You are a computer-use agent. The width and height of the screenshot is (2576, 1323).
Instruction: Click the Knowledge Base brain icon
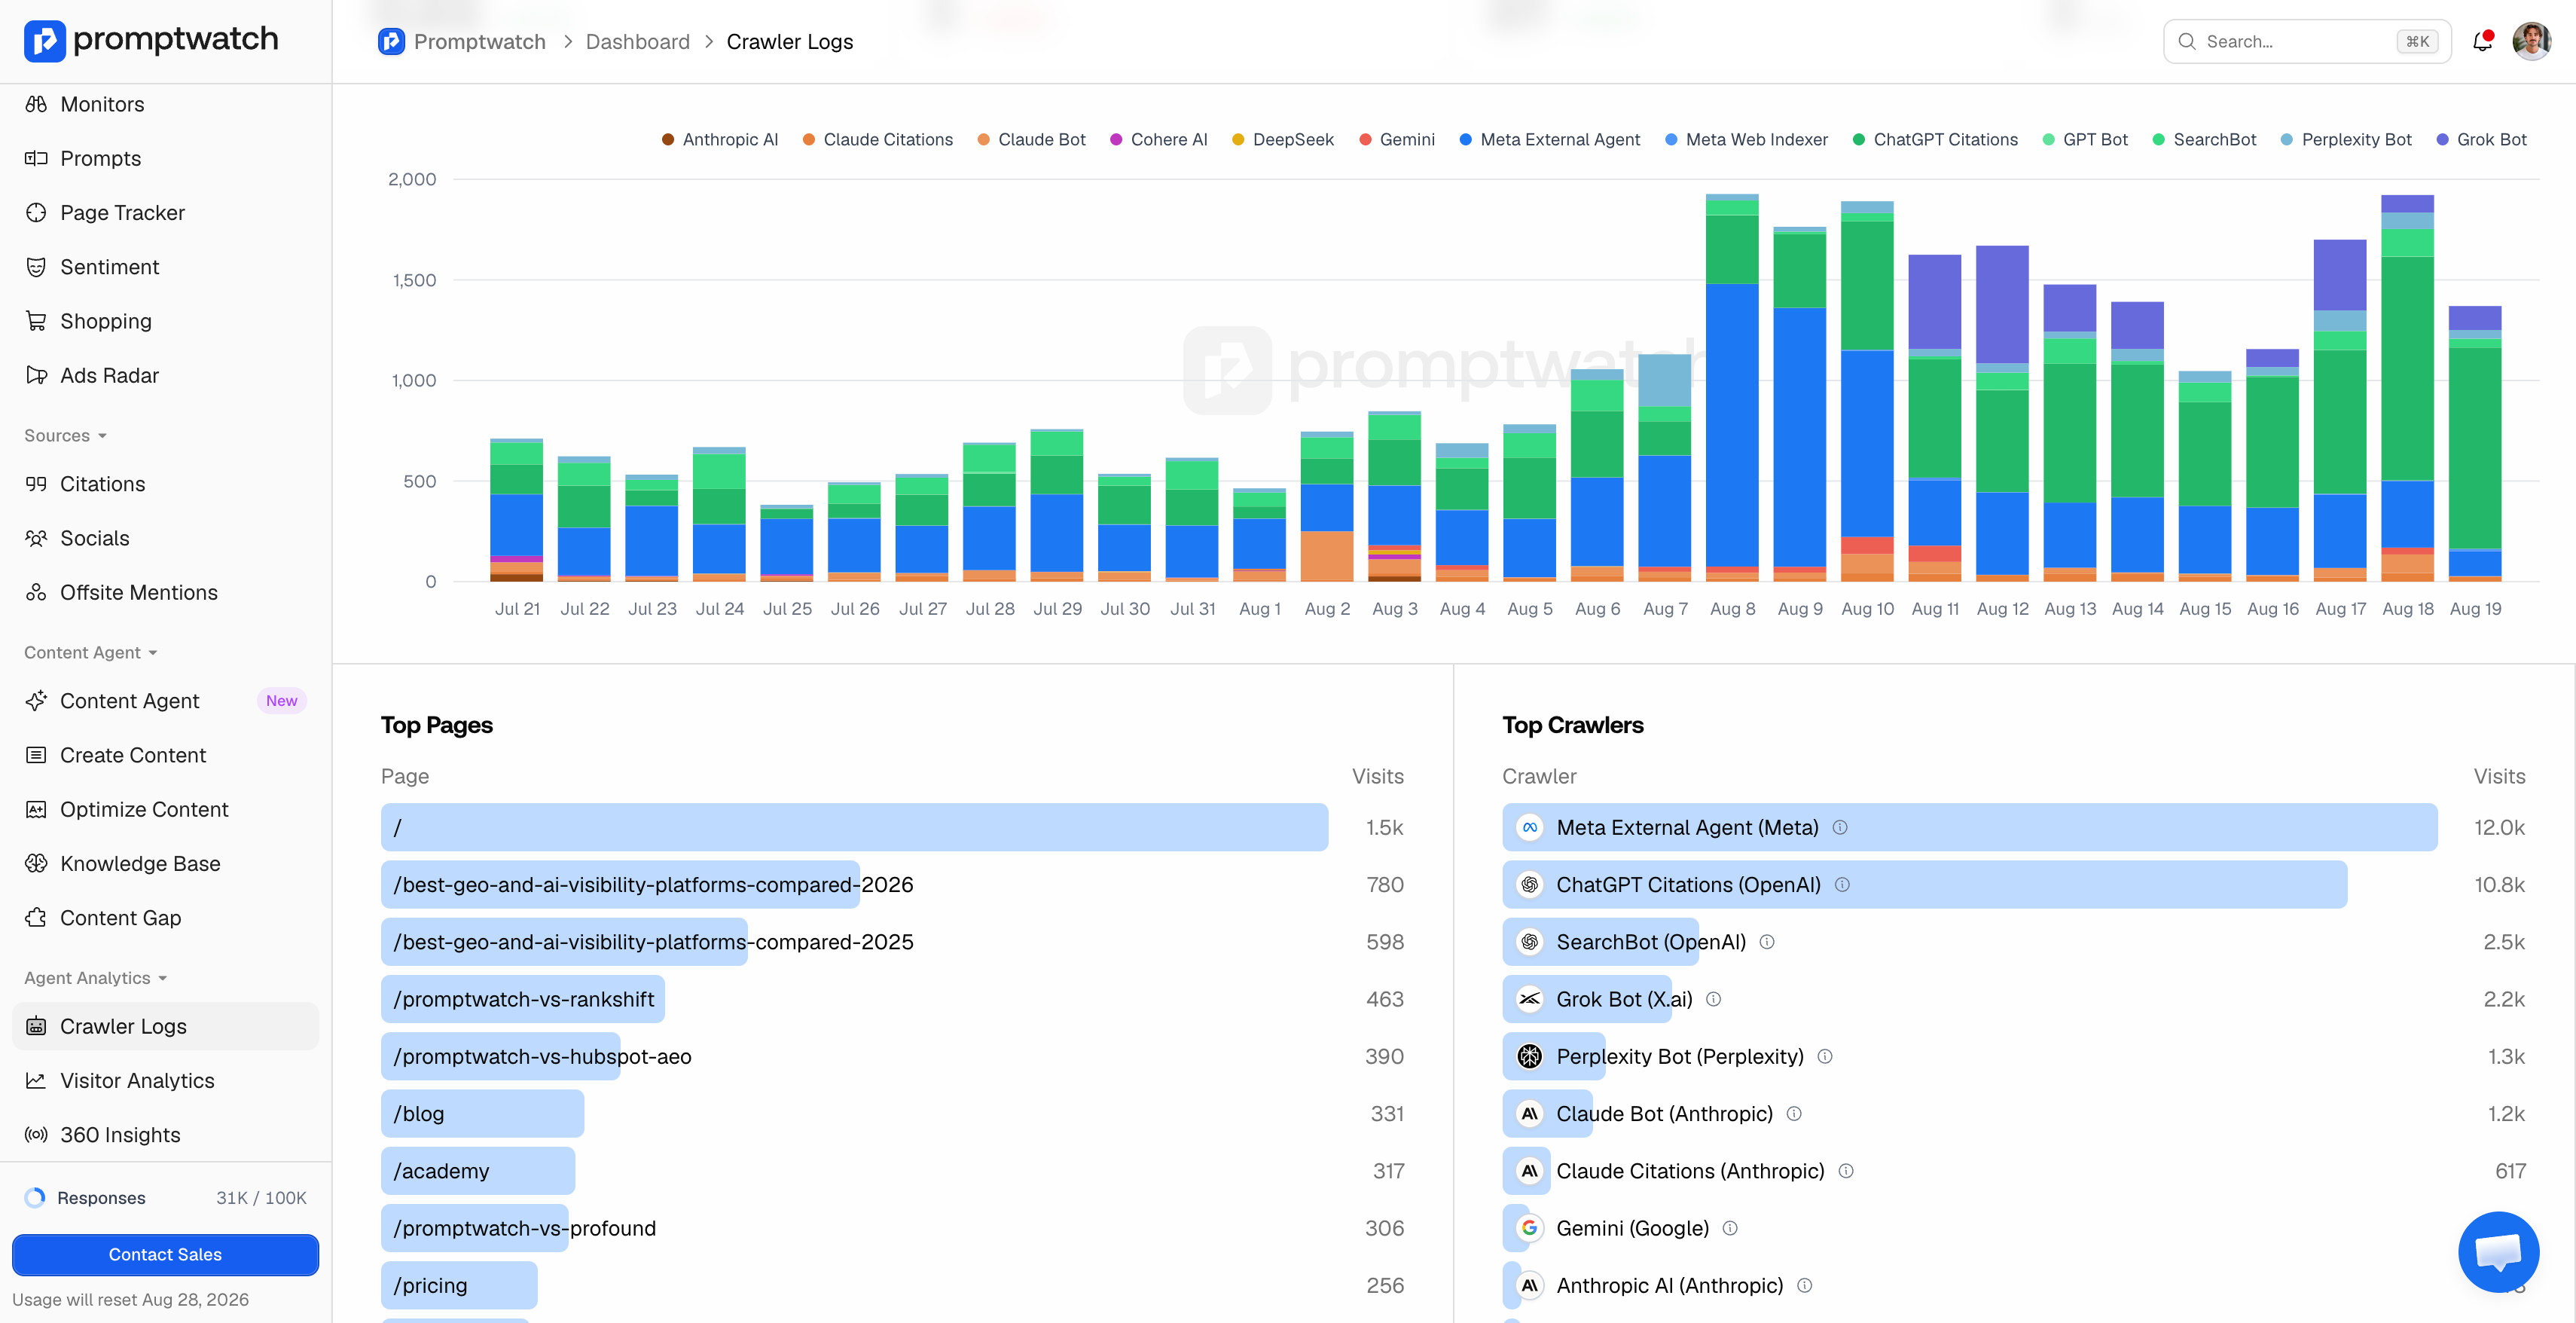click(x=36, y=863)
